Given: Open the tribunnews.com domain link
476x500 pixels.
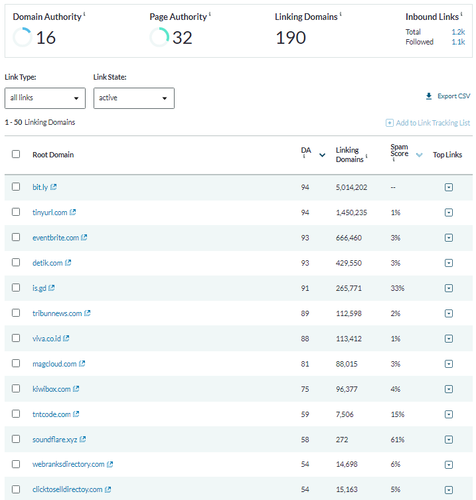Looking at the screenshot, I should pyautogui.click(x=57, y=313).
